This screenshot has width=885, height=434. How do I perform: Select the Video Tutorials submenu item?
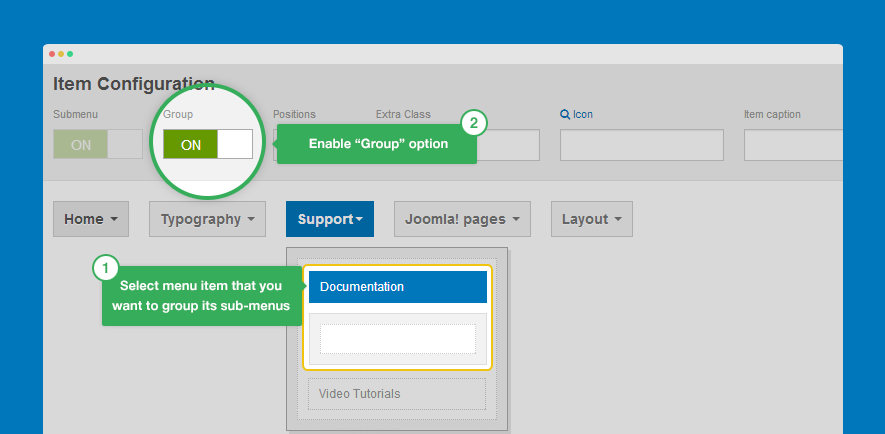pos(397,394)
